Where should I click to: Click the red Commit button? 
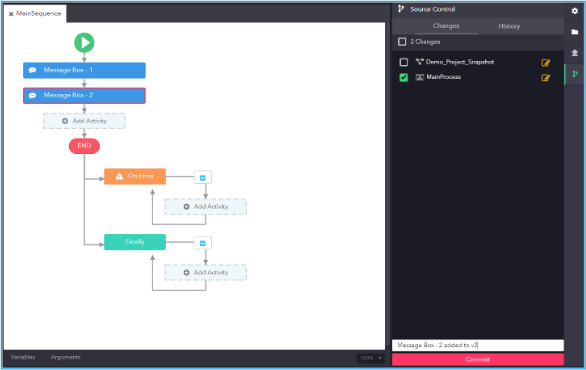tap(478, 360)
